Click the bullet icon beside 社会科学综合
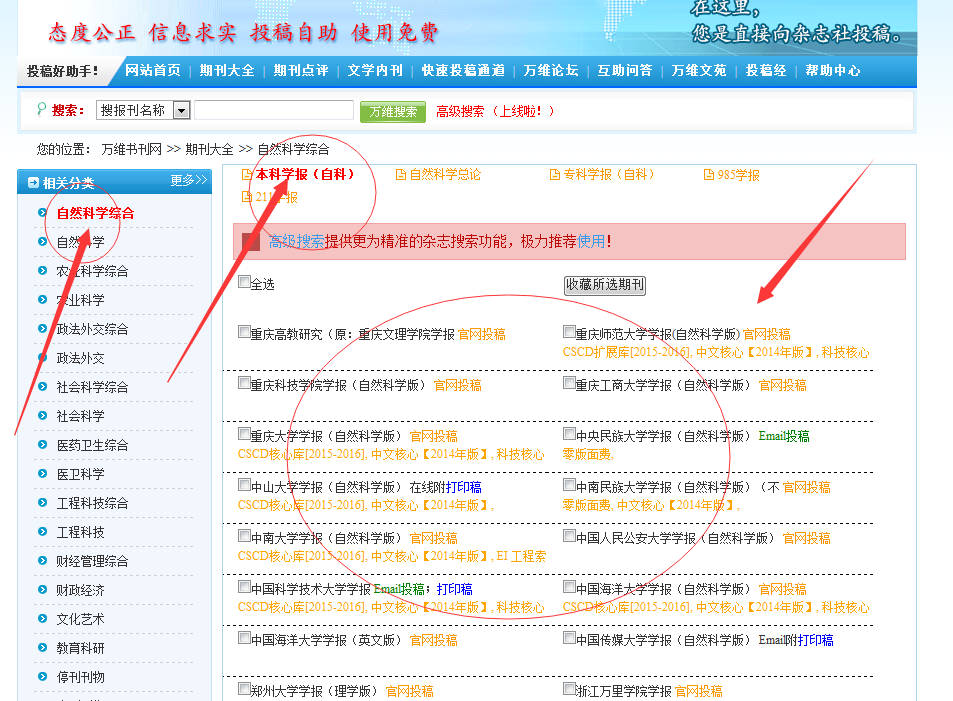The width and height of the screenshot is (953, 701). 42,387
